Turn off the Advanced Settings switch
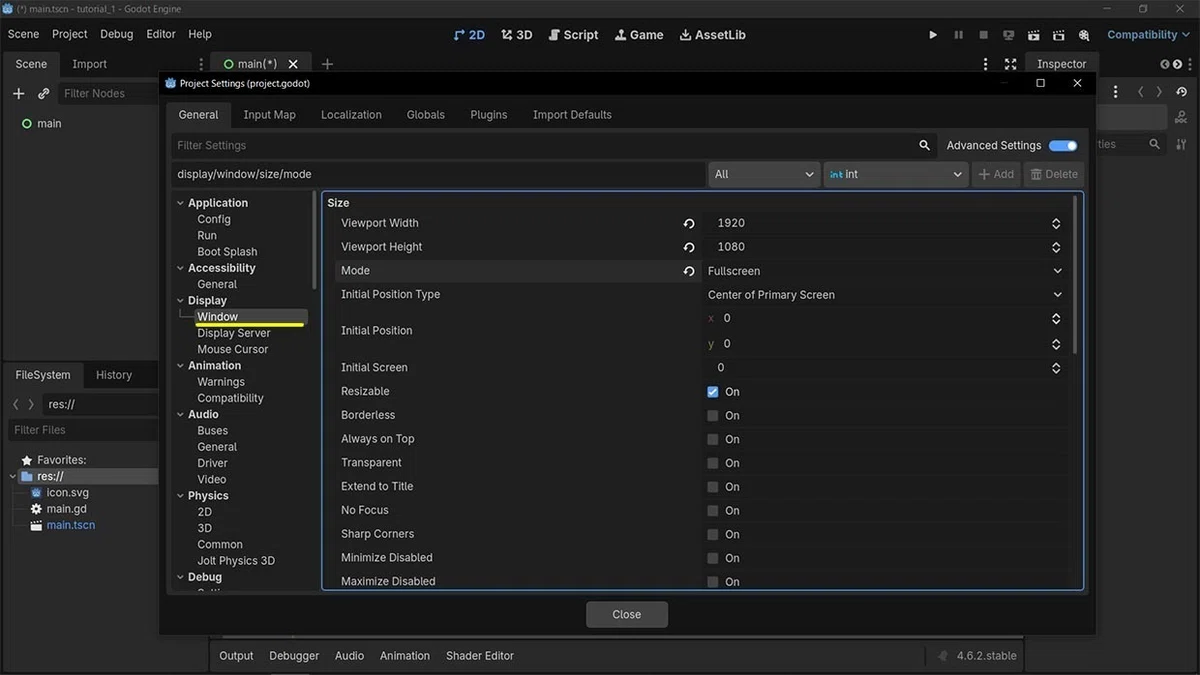 tap(1063, 145)
